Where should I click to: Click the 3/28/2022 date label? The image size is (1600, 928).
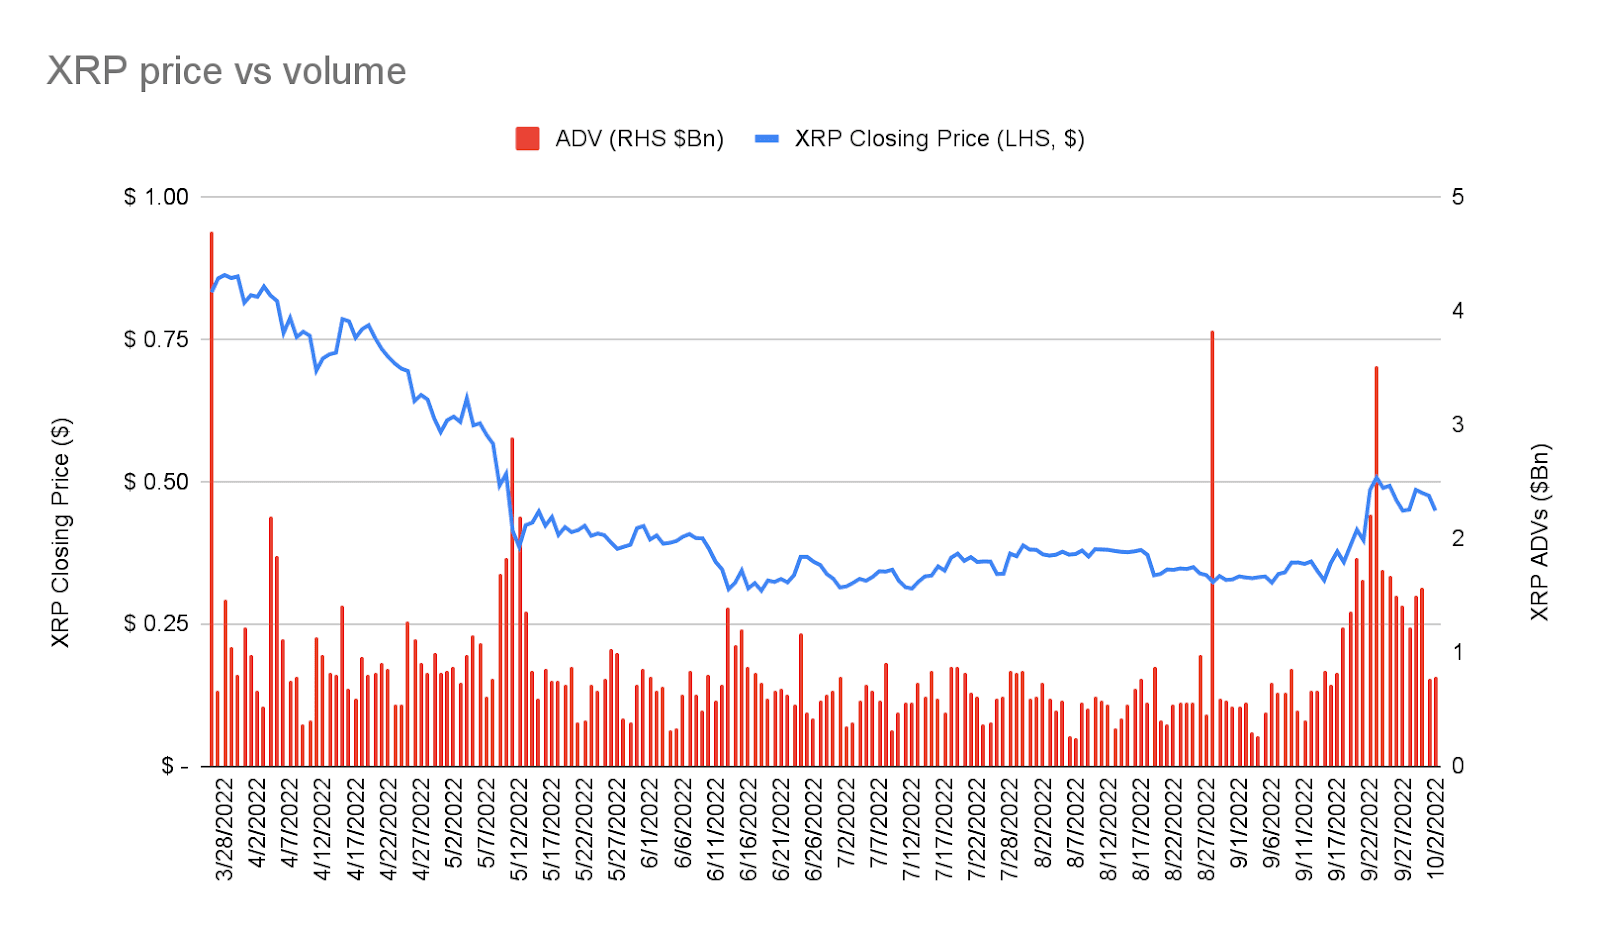[x=225, y=830]
